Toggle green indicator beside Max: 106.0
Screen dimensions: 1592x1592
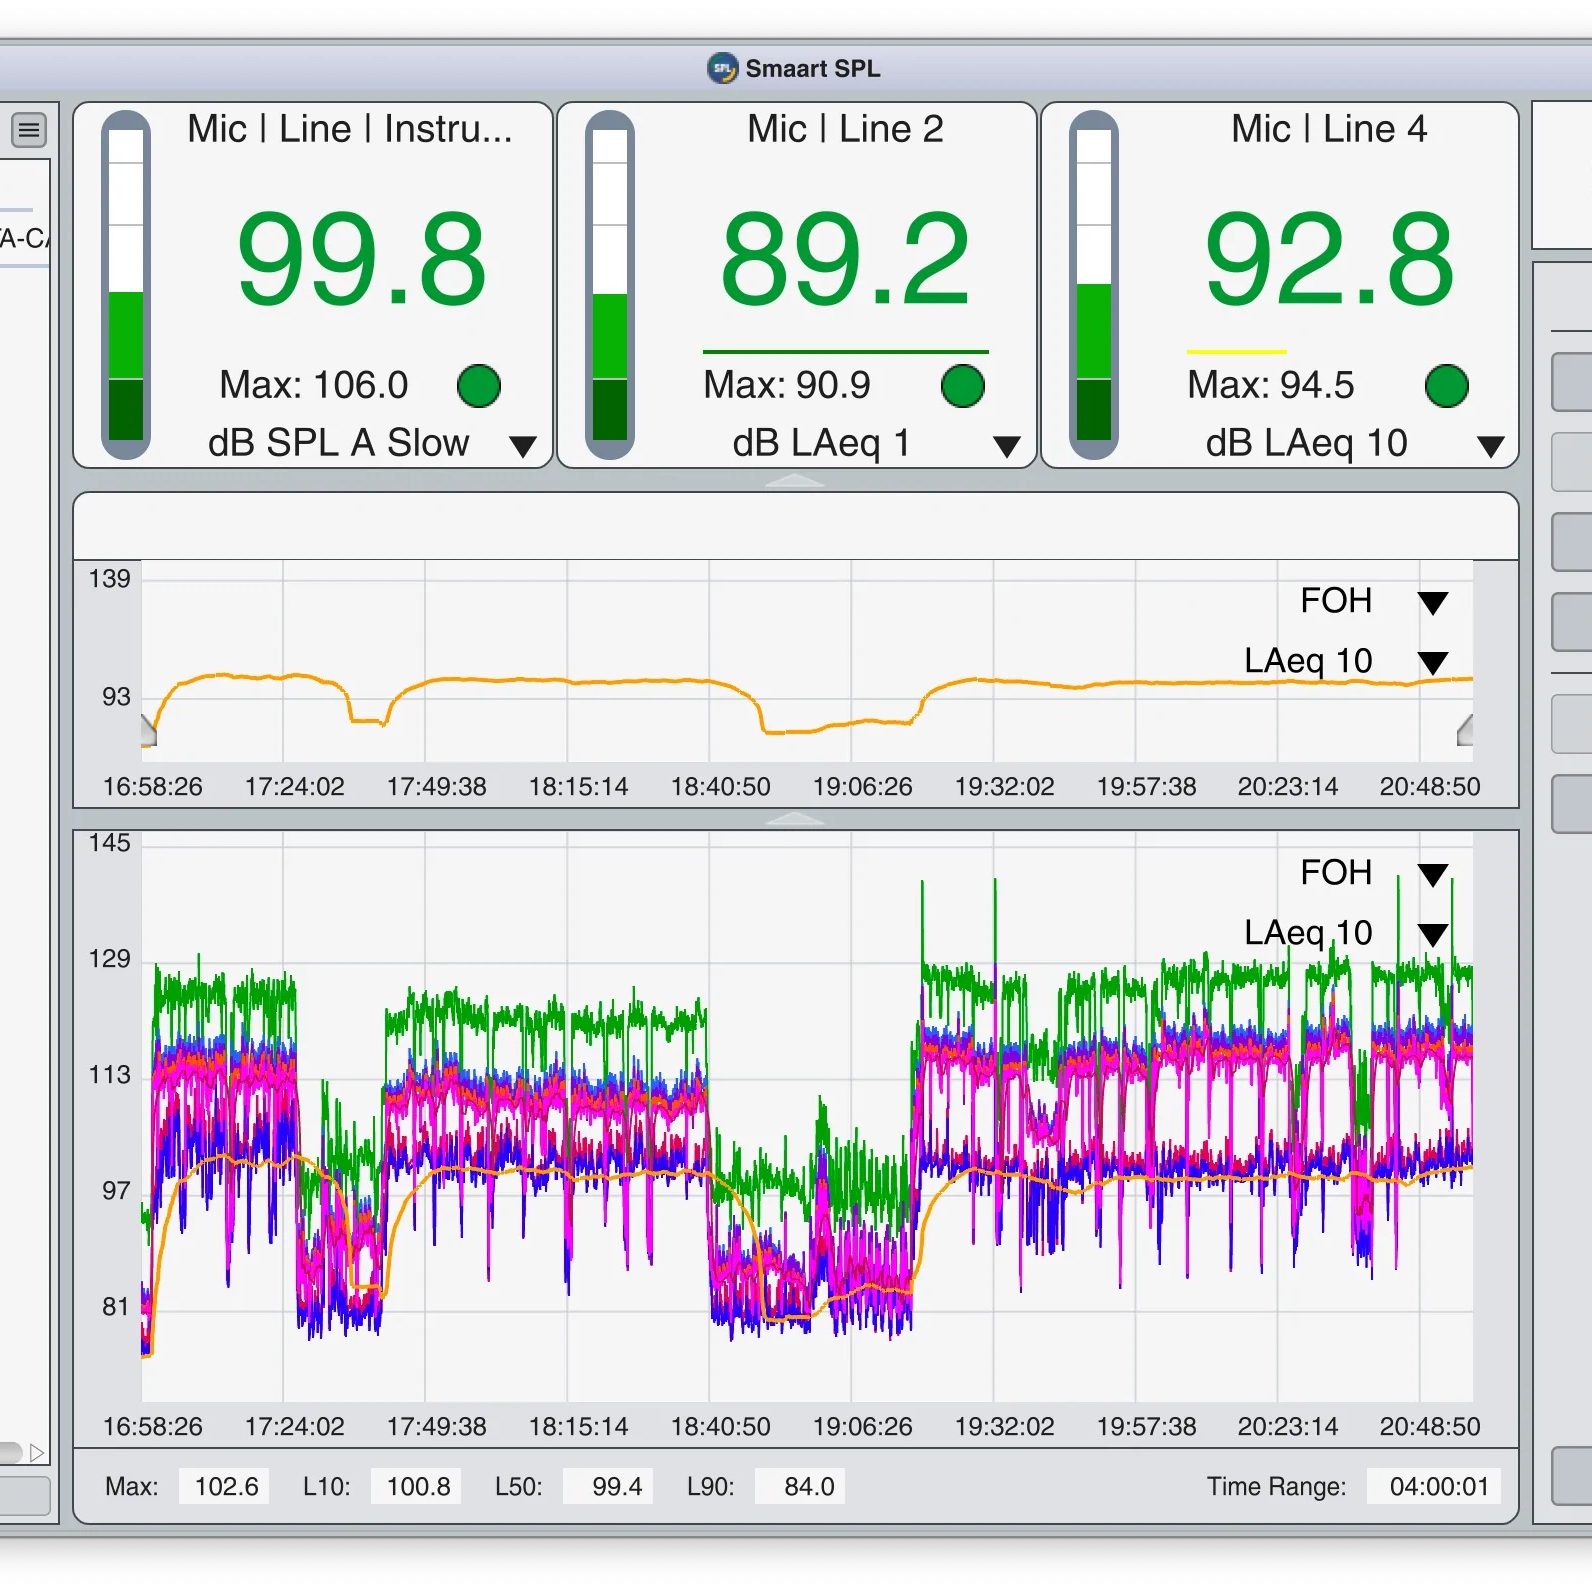(x=478, y=386)
